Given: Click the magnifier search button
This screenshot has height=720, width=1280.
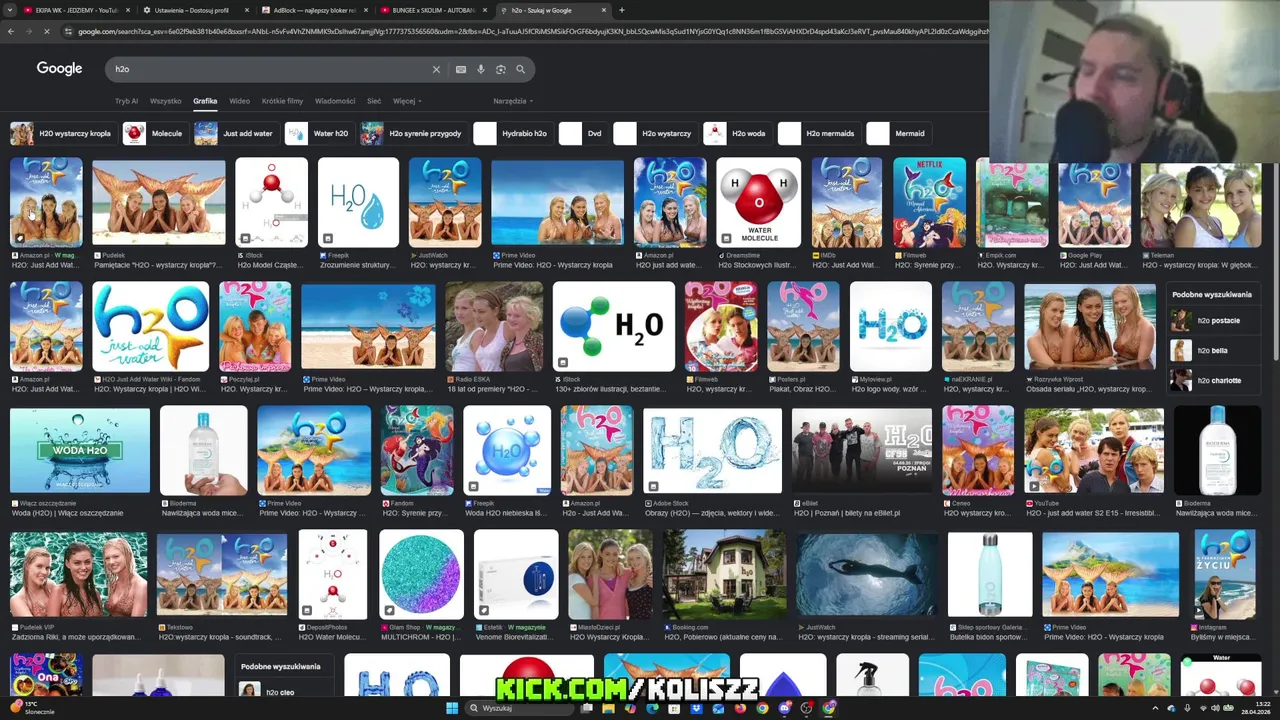Looking at the screenshot, I should point(520,69).
